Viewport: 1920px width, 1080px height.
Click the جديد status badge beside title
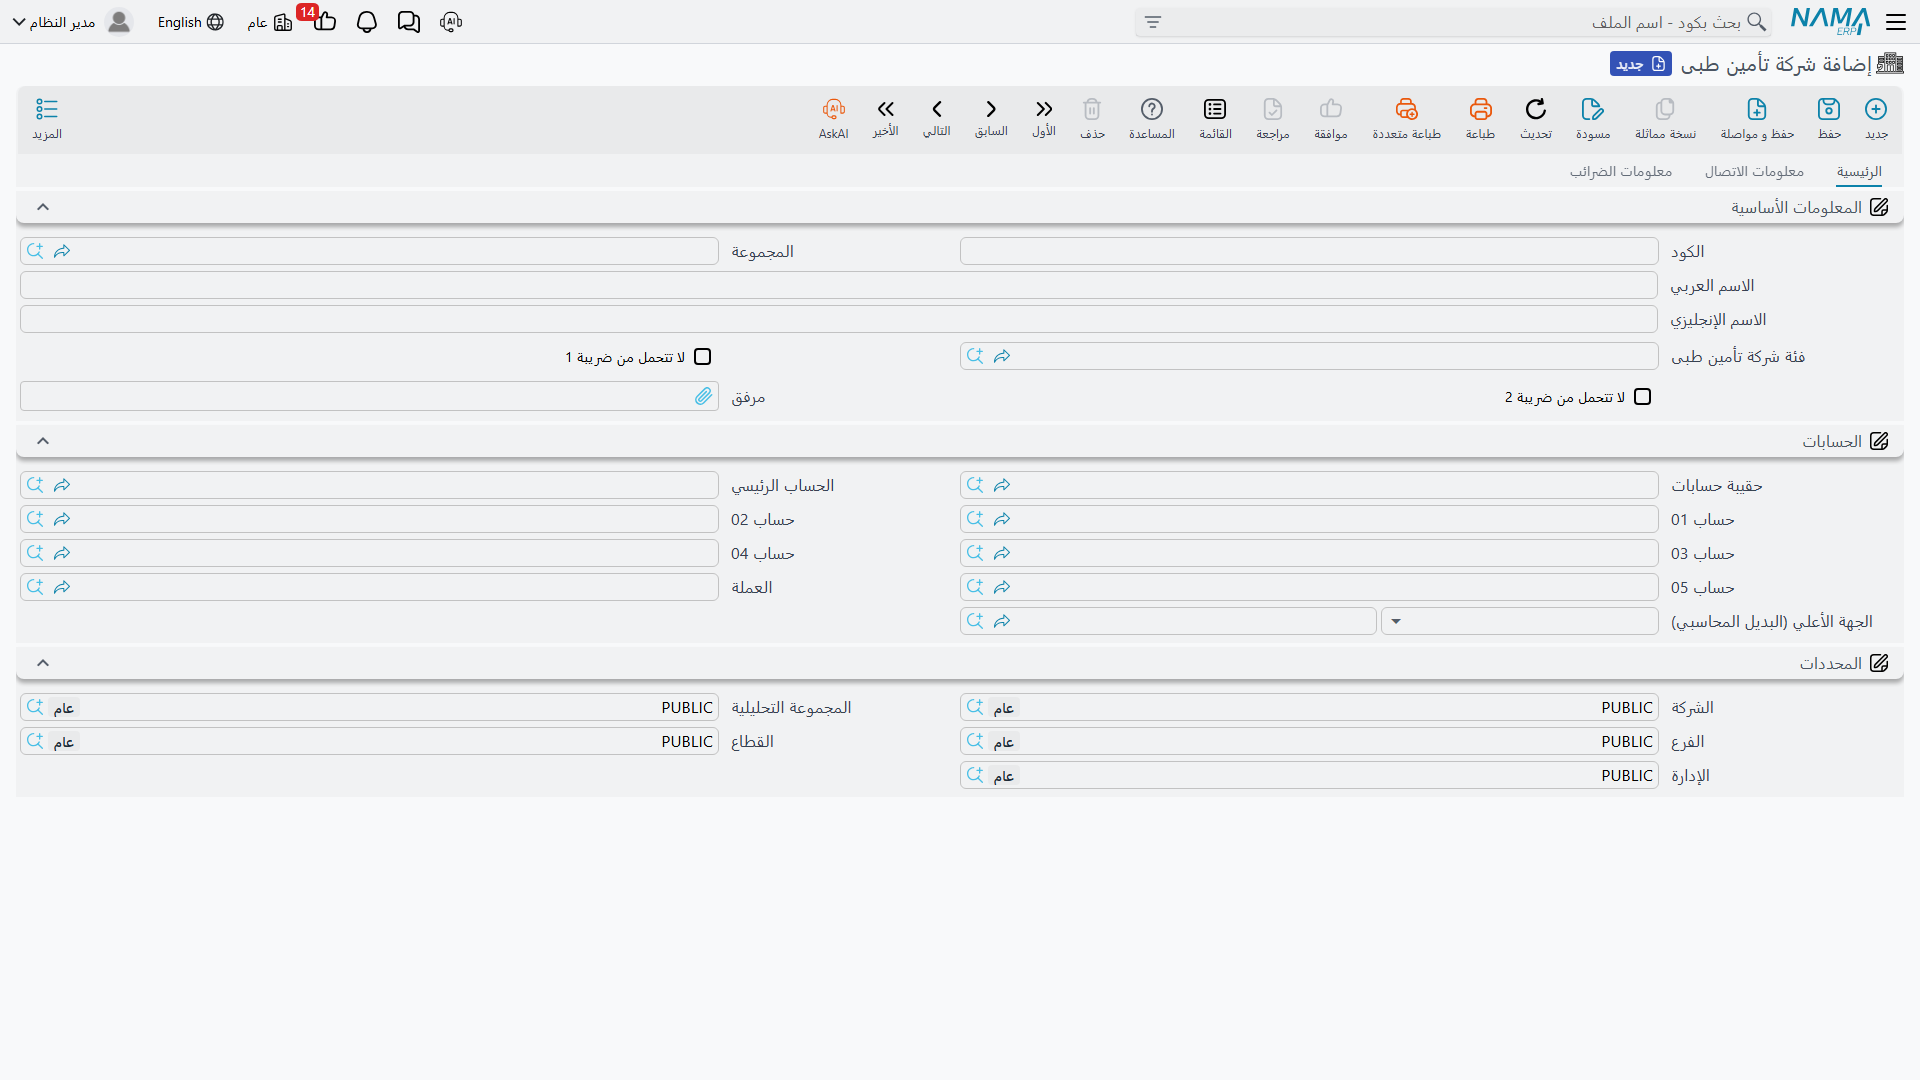point(1640,64)
